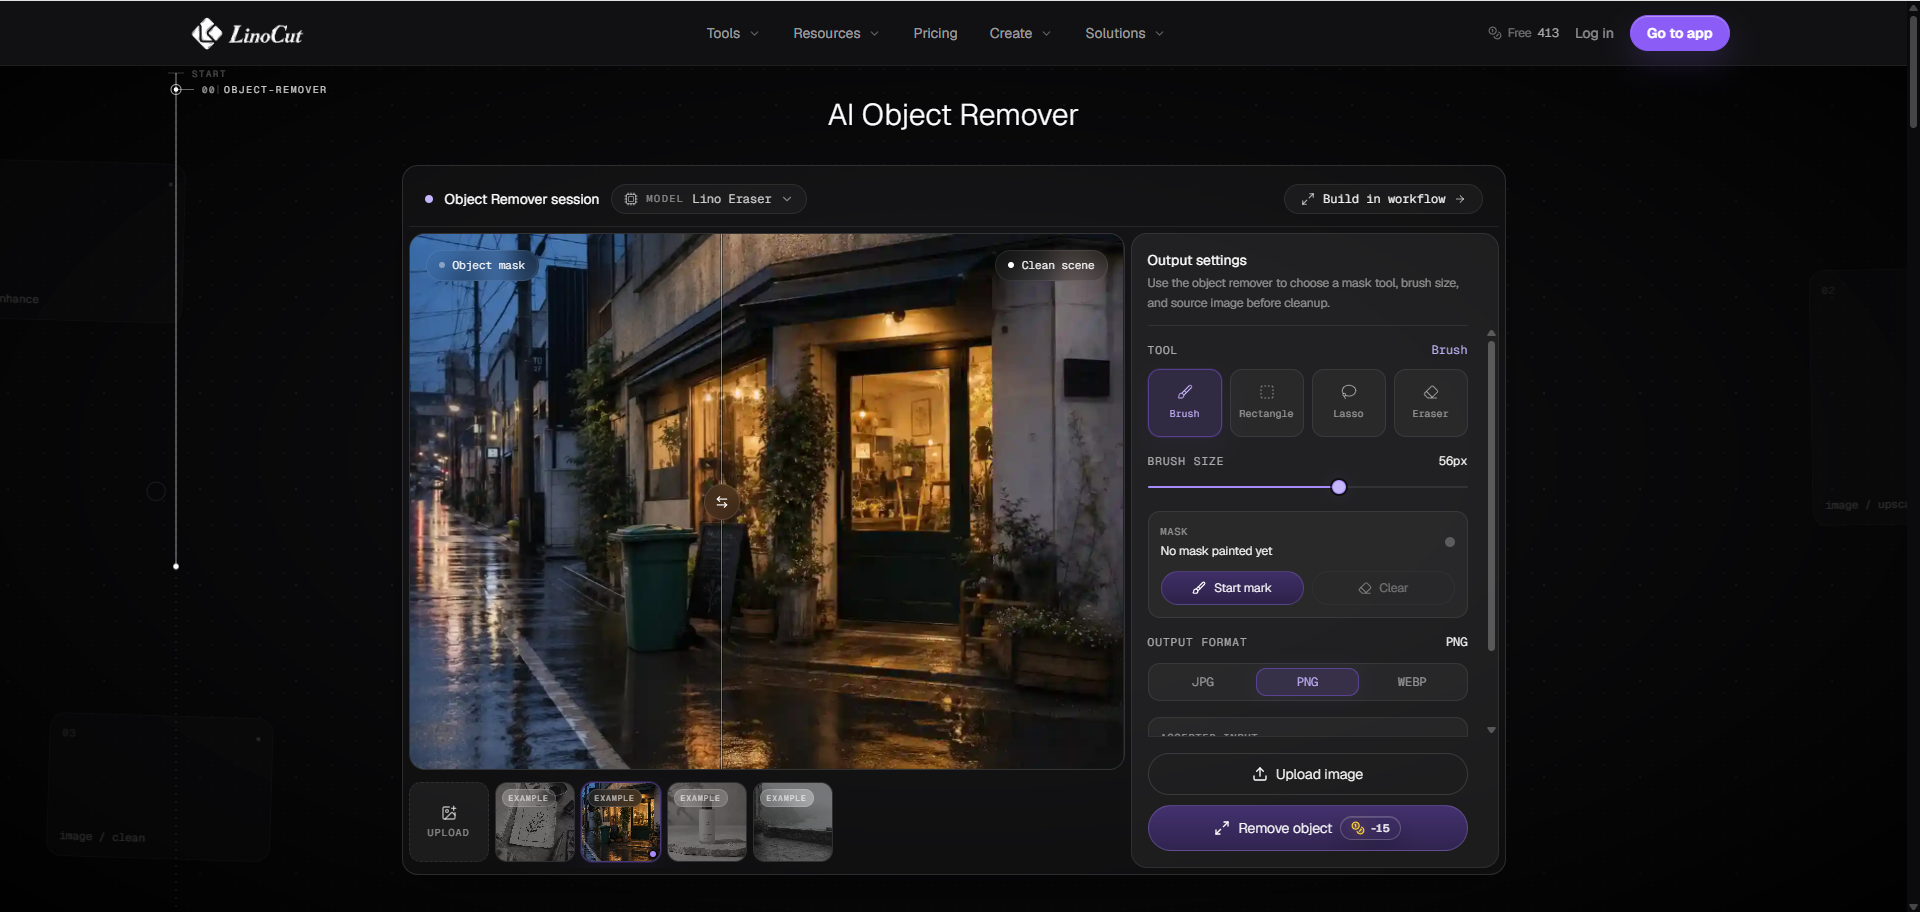
Task: Open the Model Lino Eraser dropdown
Action: (x=708, y=199)
